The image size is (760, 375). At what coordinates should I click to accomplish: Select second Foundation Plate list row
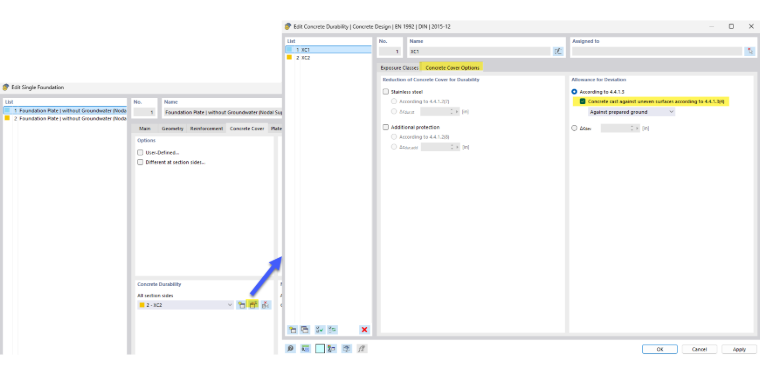tap(65, 118)
